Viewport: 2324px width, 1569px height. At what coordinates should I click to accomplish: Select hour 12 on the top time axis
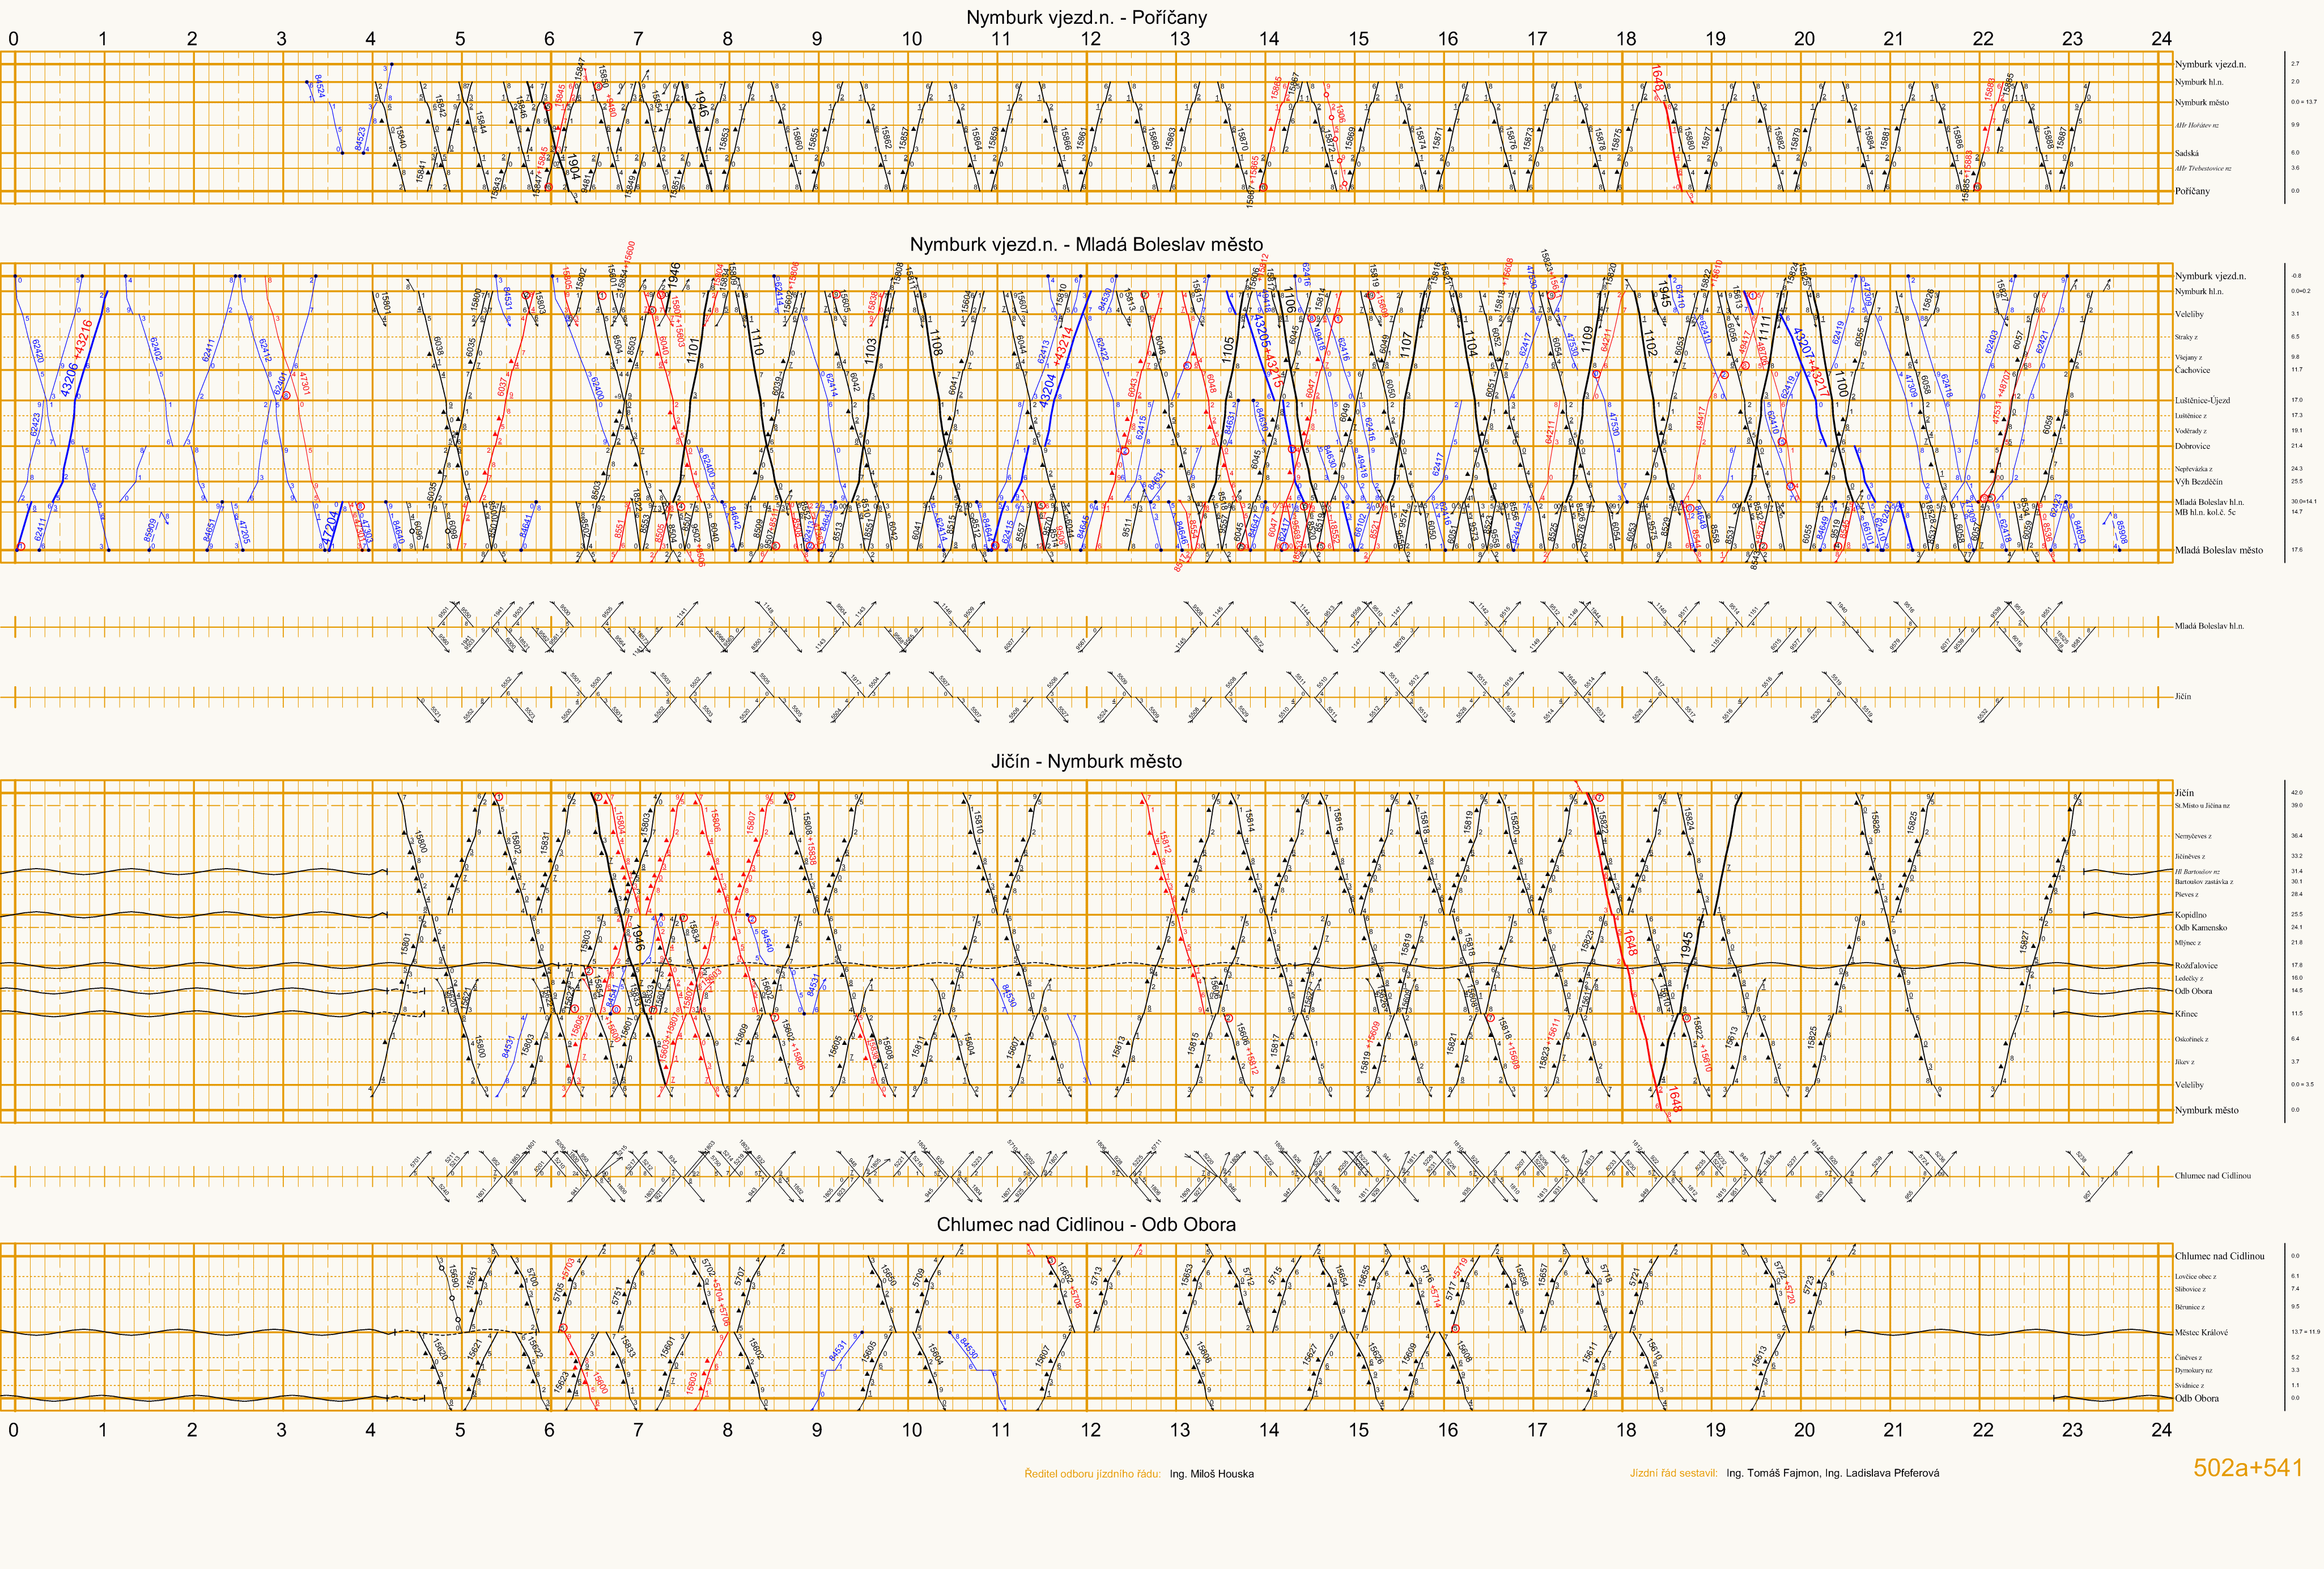pyautogui.click(x=1090, y=39)
